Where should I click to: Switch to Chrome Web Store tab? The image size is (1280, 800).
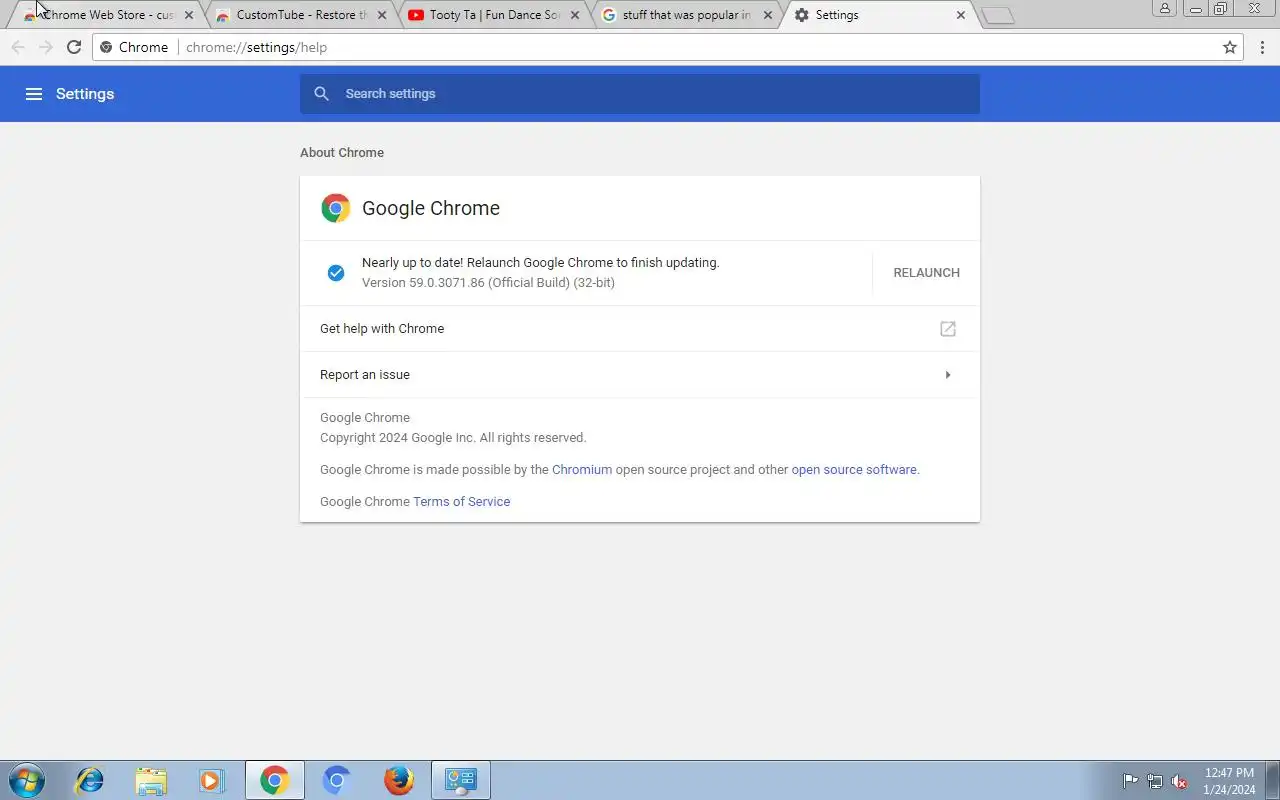(108, 15)
